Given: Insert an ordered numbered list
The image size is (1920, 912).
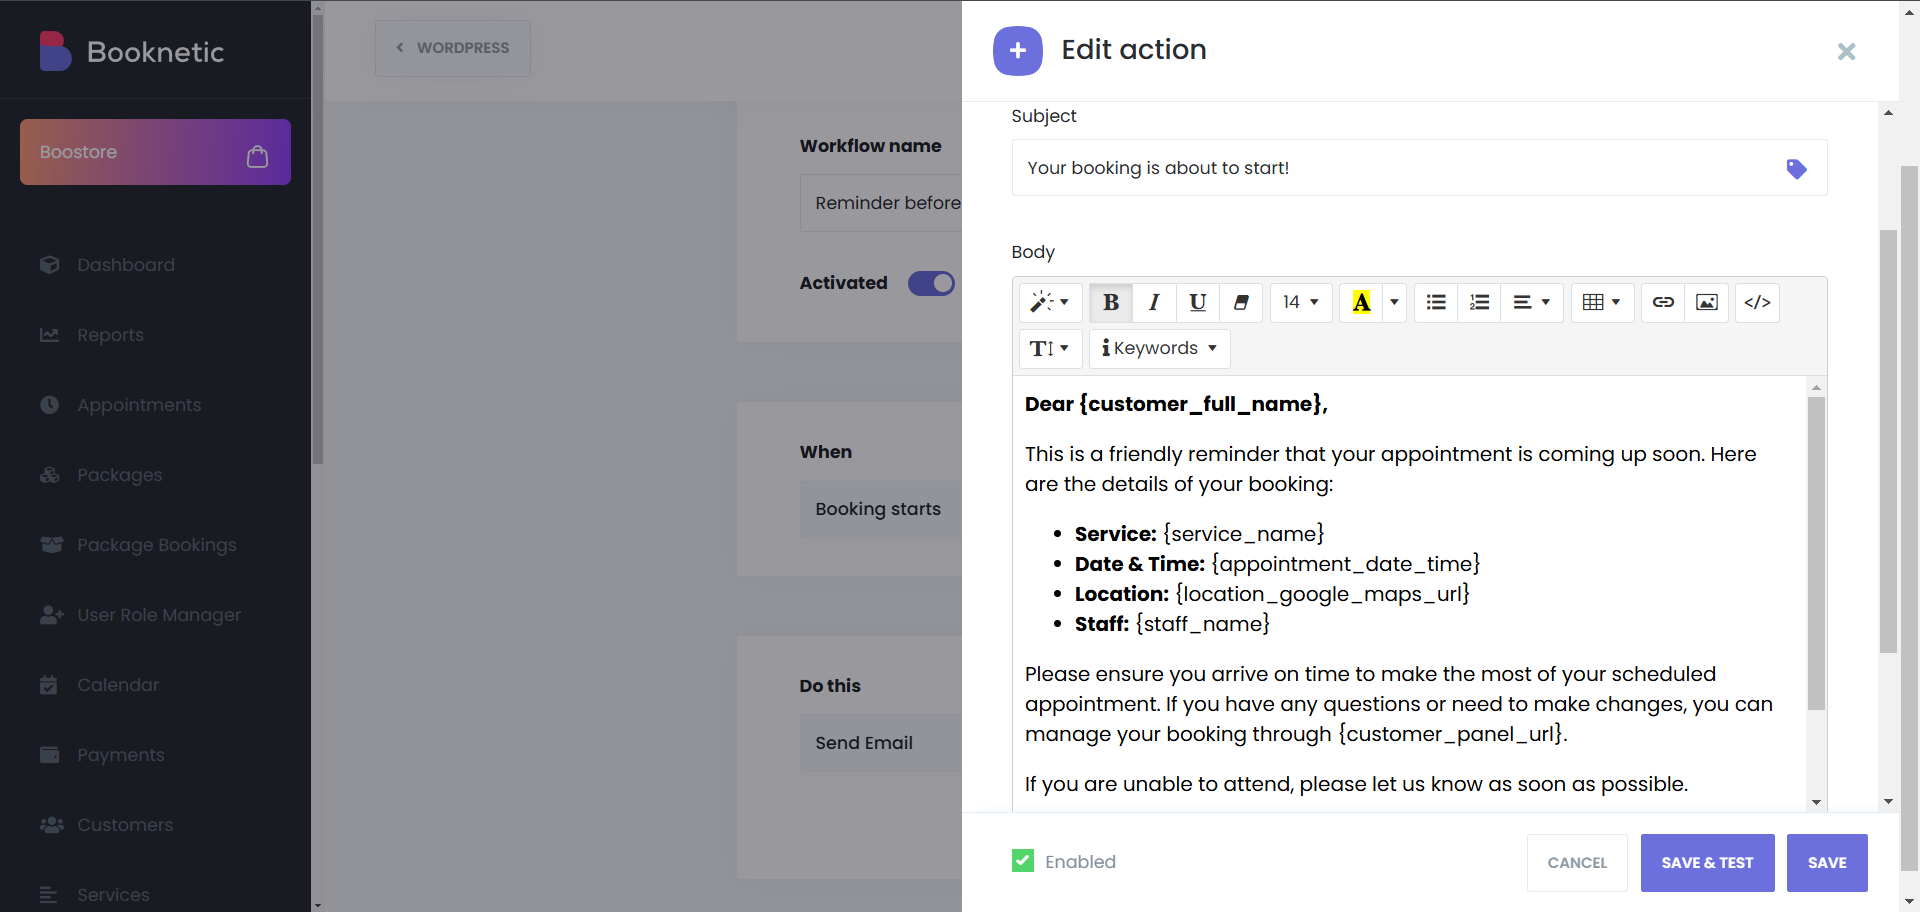Looking at the screenshot, I should (x=1479, y=302).
